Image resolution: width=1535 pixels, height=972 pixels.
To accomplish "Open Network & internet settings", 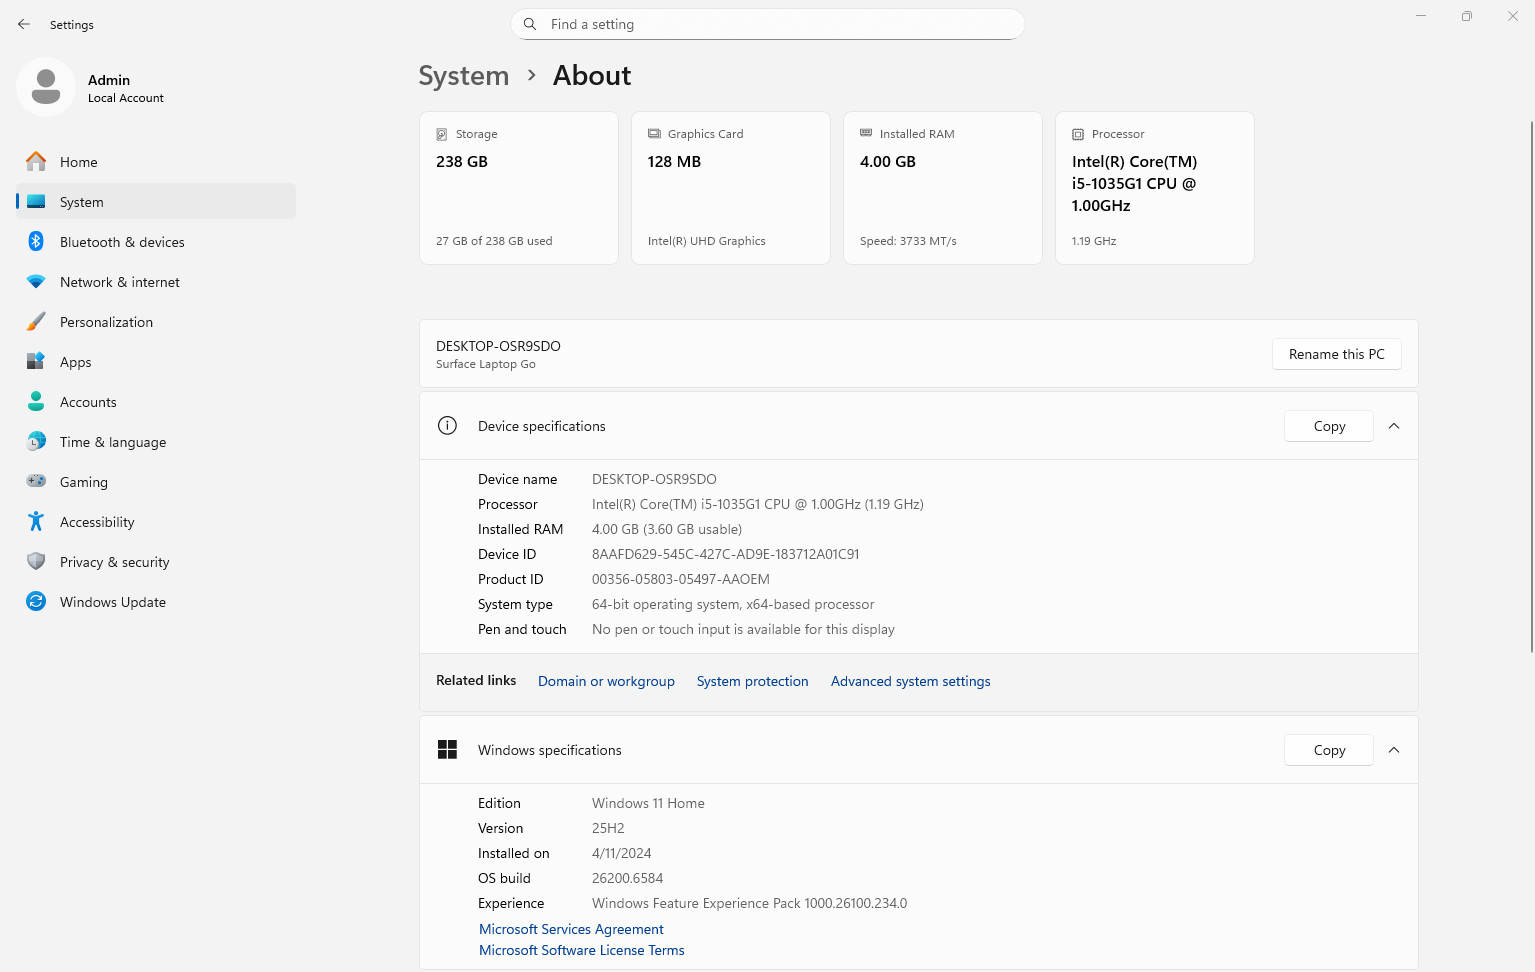I will [x=156, y=282].
